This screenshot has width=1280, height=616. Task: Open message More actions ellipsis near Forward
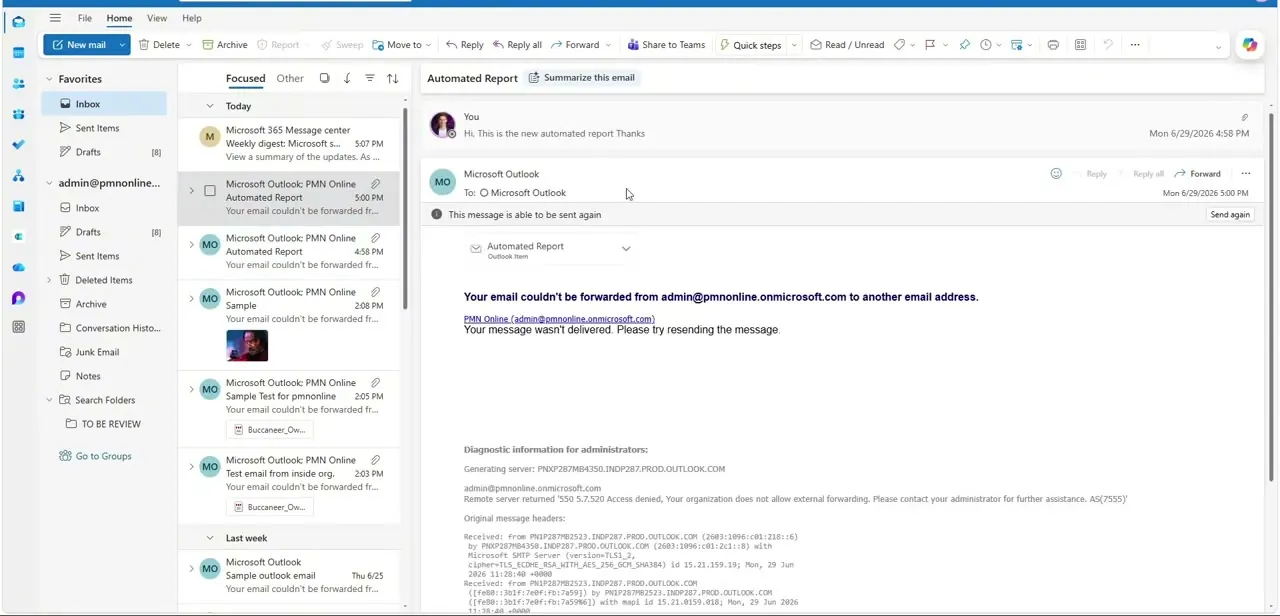pyautogui.click(x=1245, y=174)
